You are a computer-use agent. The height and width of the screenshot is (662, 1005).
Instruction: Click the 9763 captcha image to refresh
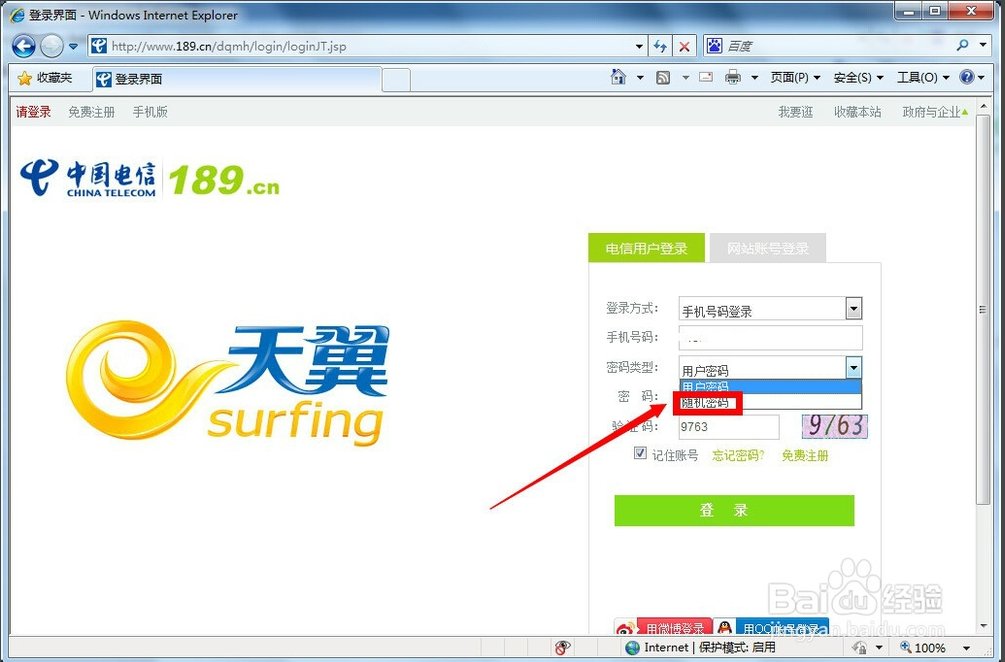[835, 427]
